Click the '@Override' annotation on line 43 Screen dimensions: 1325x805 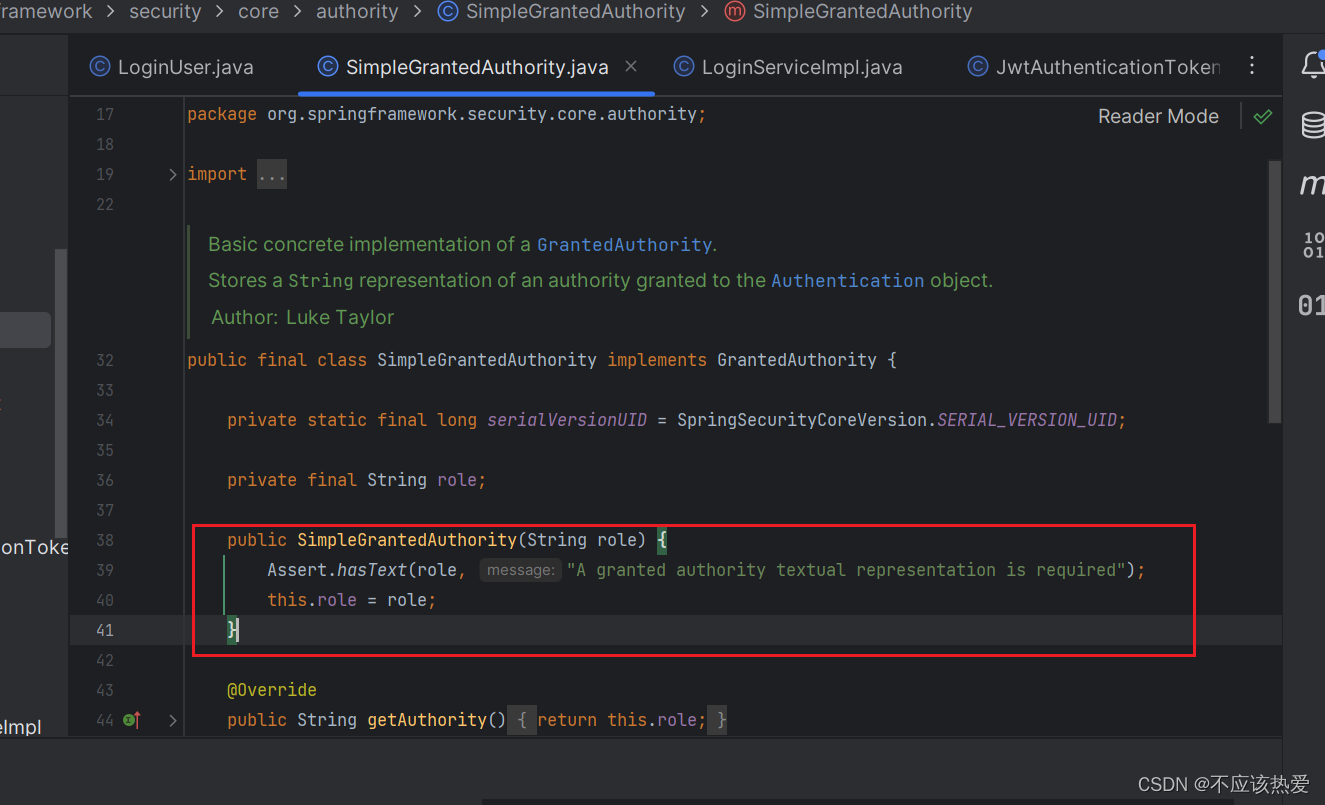coord(272,690)
